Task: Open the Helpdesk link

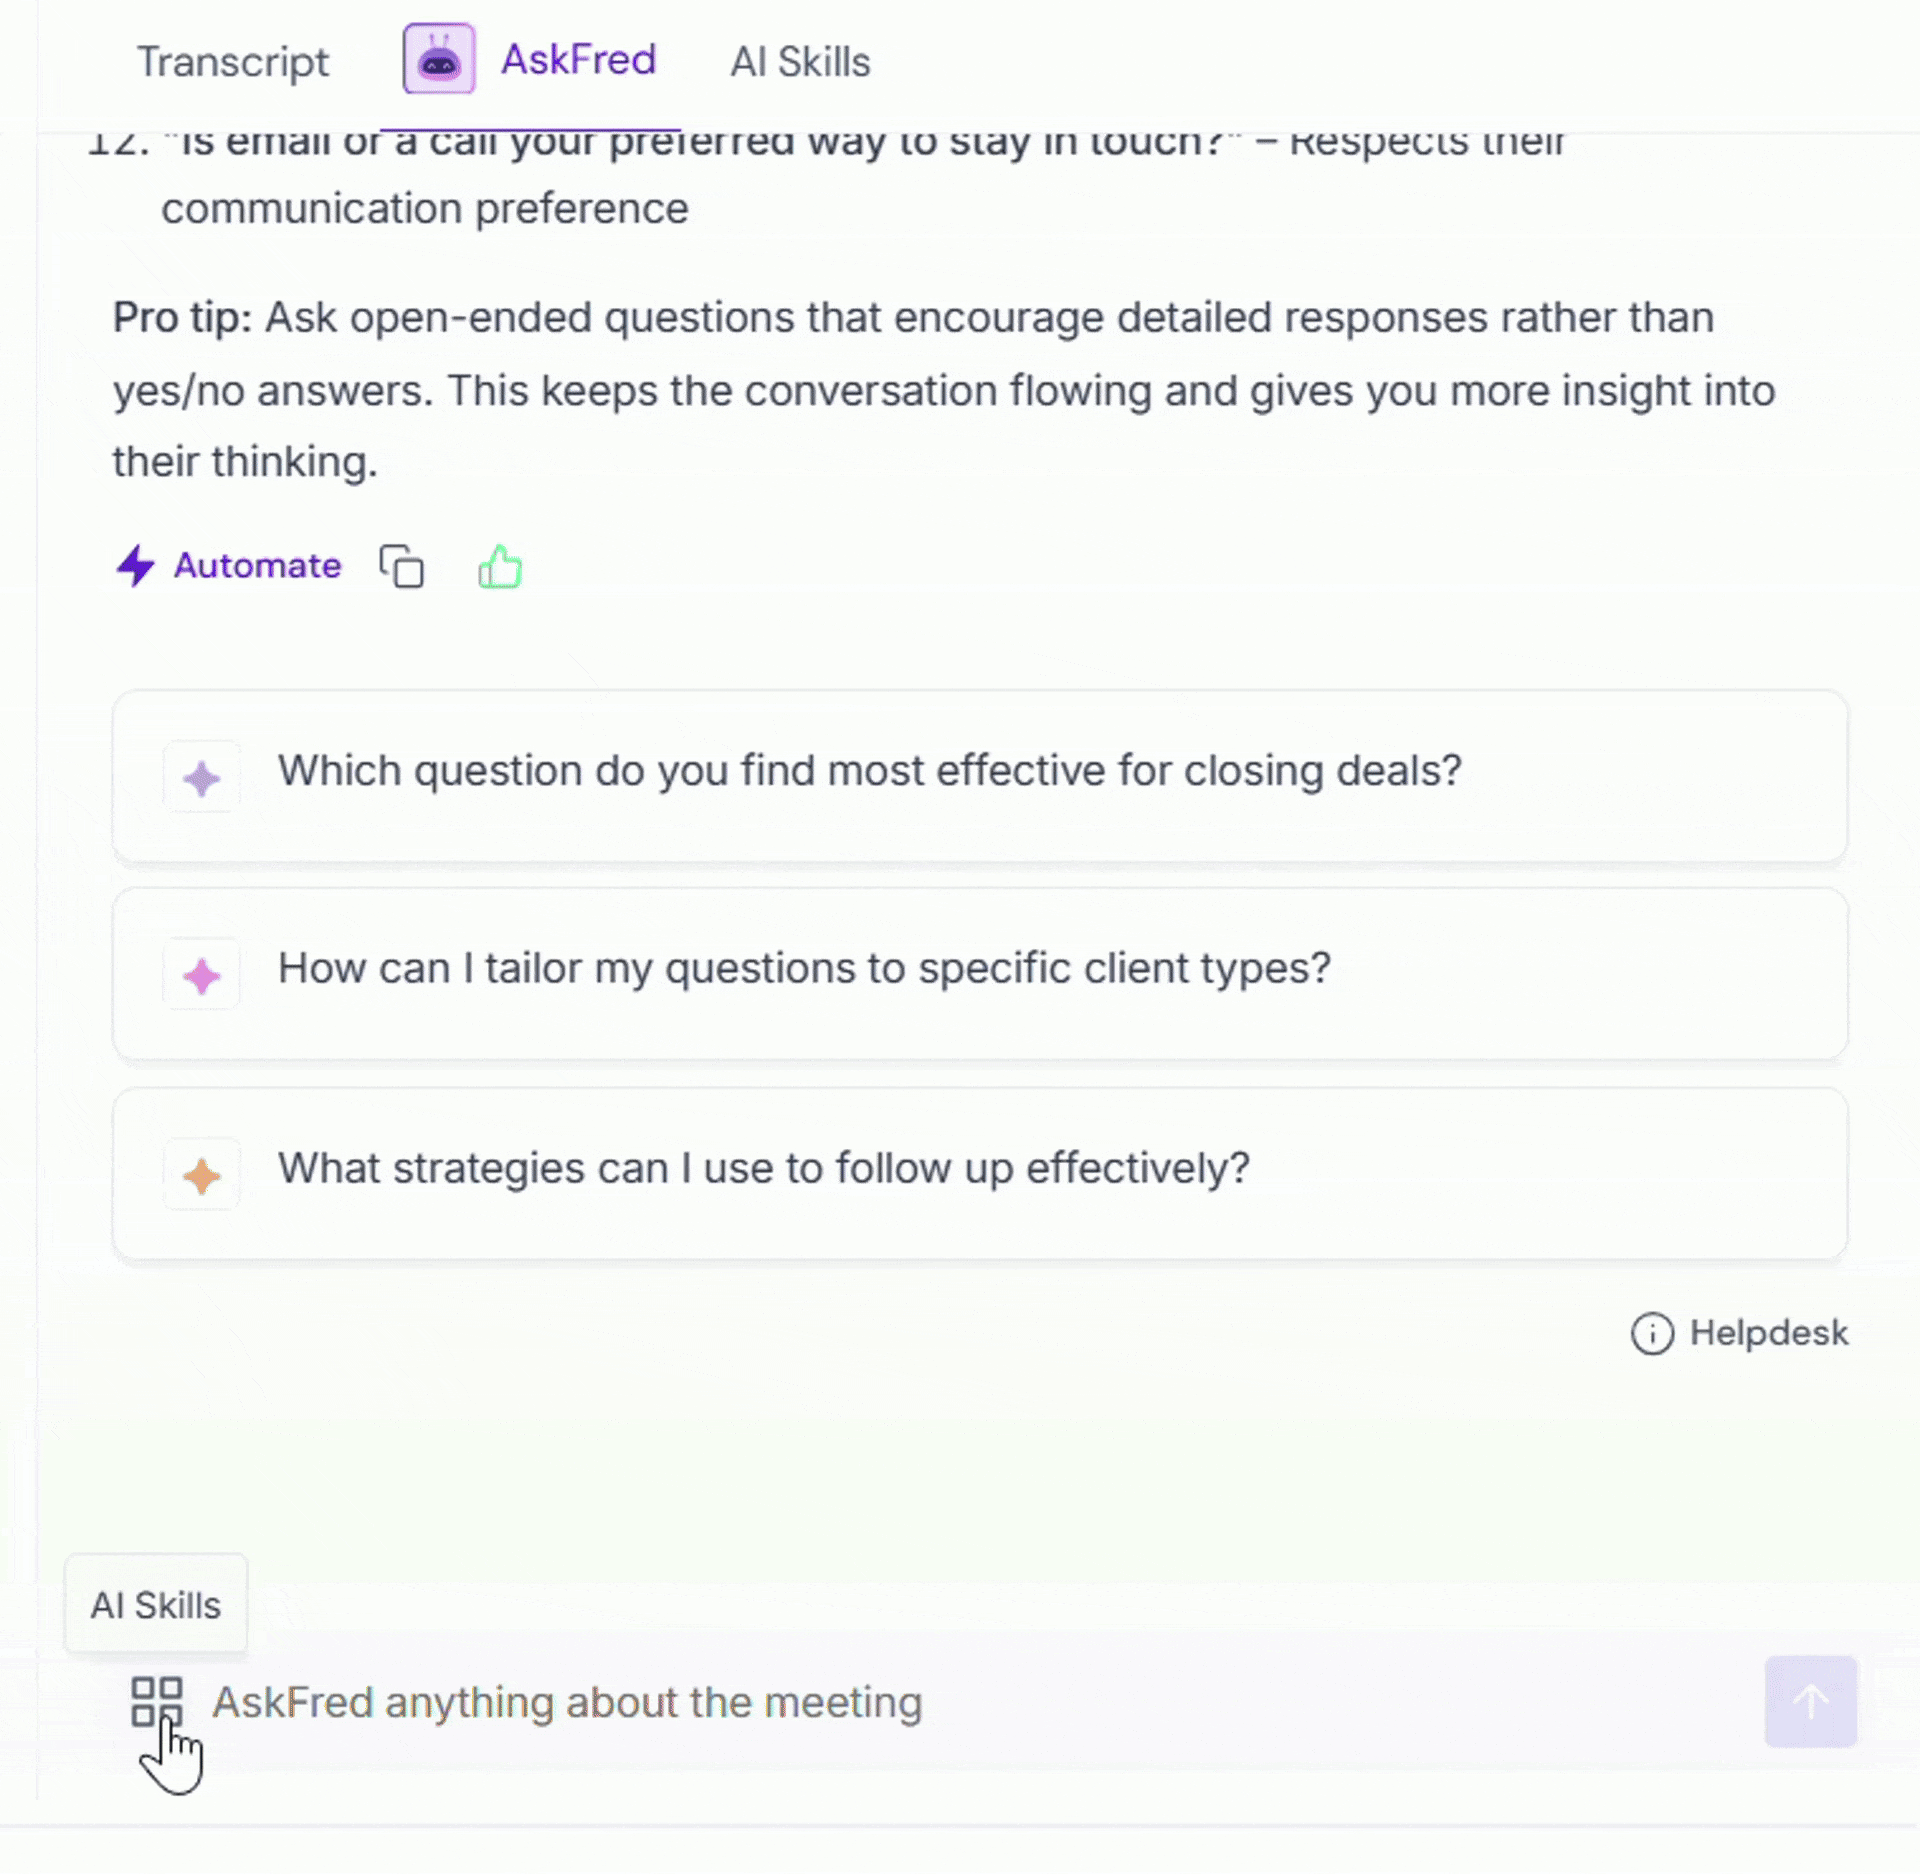Action: 1768,1333
